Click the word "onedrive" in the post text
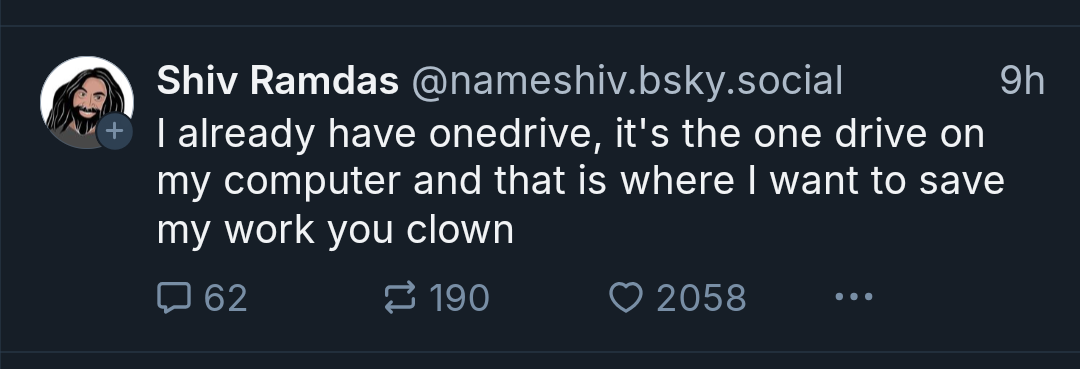The width and height of the screenshot is (1080, 369). click(510, 134)
